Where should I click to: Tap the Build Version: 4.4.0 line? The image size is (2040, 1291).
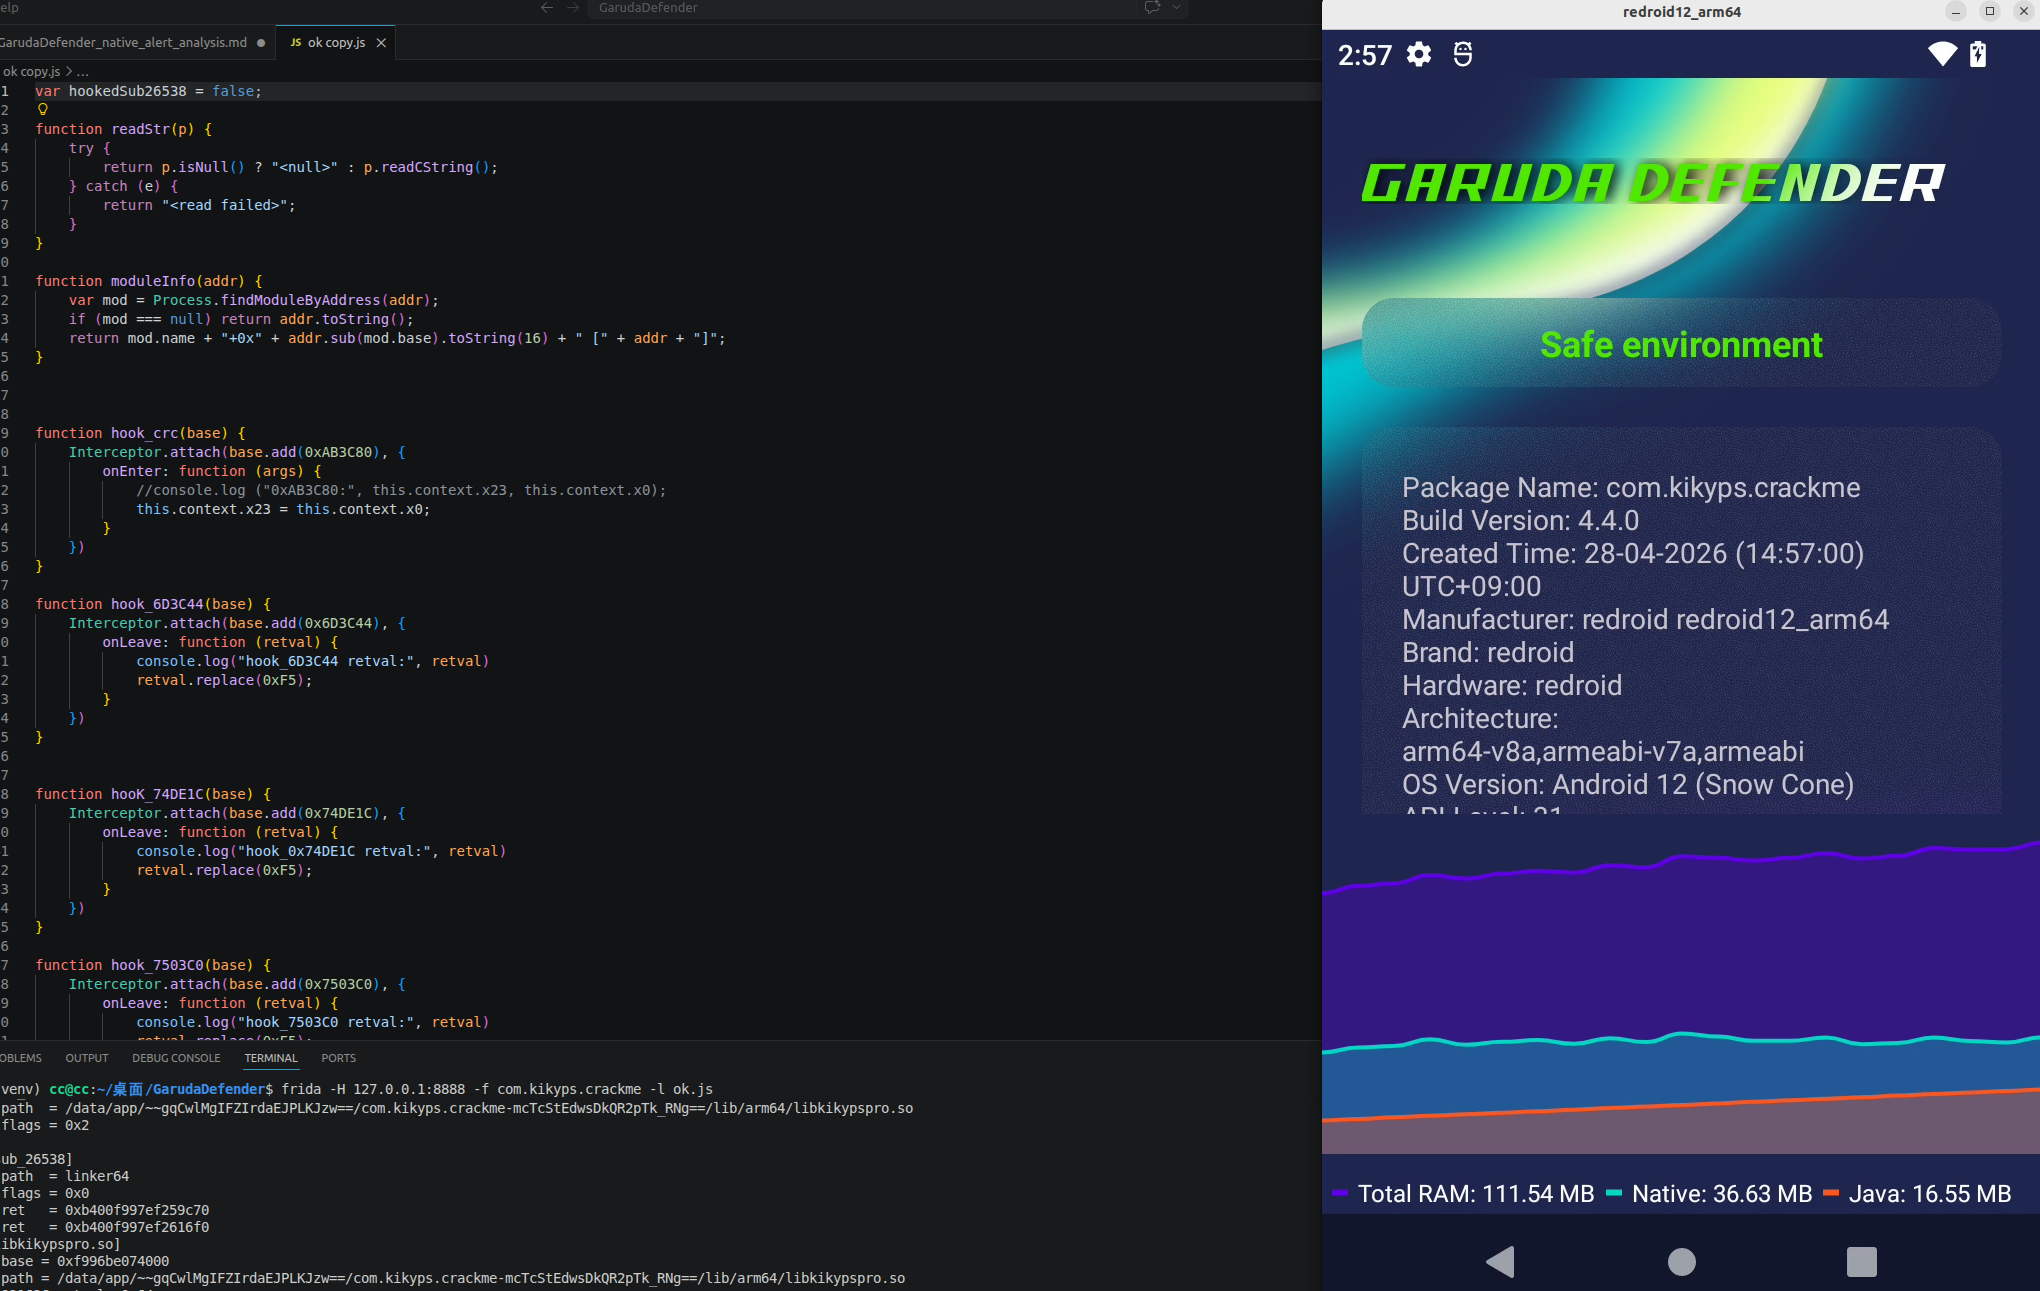pyautogui.click(x=1520, y=521)
